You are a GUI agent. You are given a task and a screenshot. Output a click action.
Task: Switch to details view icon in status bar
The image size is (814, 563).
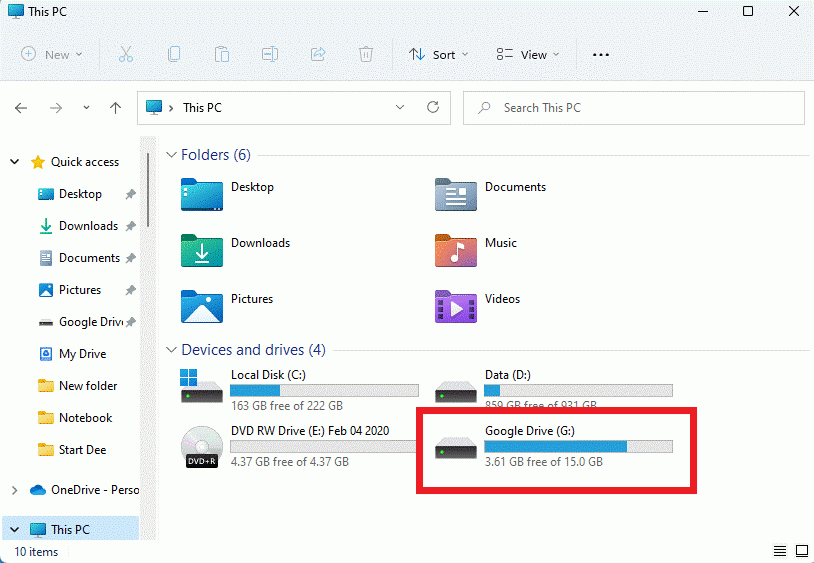tap(779, 552)
